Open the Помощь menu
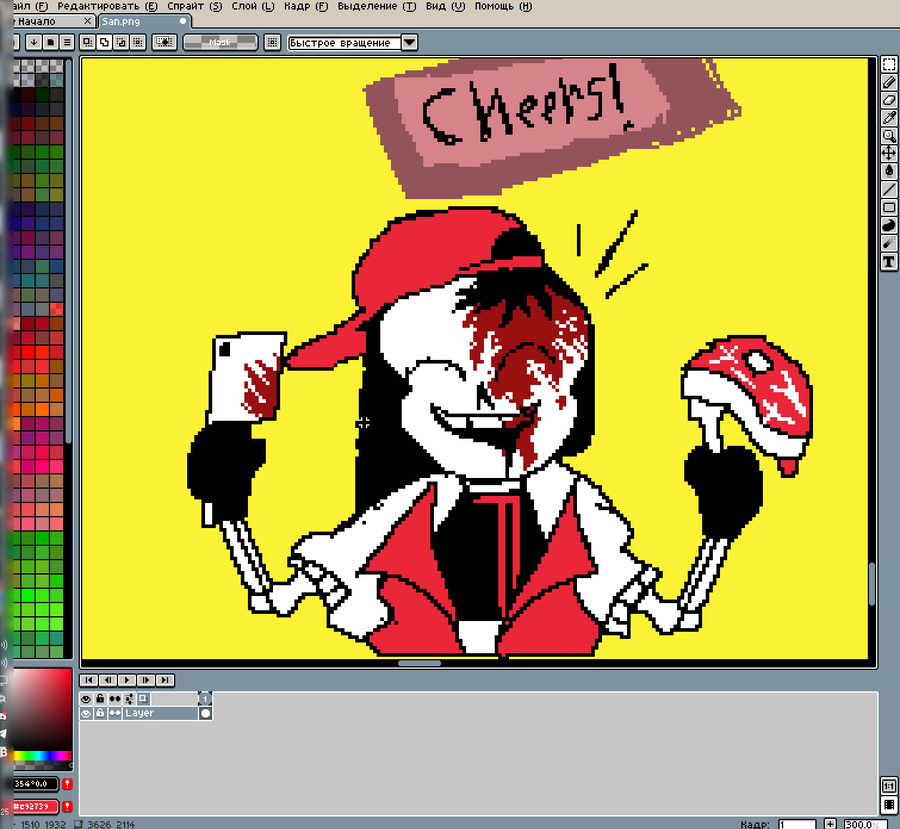The height and width of the screenshot is (829, 900). pyautogui.click(x=503, y=6)
